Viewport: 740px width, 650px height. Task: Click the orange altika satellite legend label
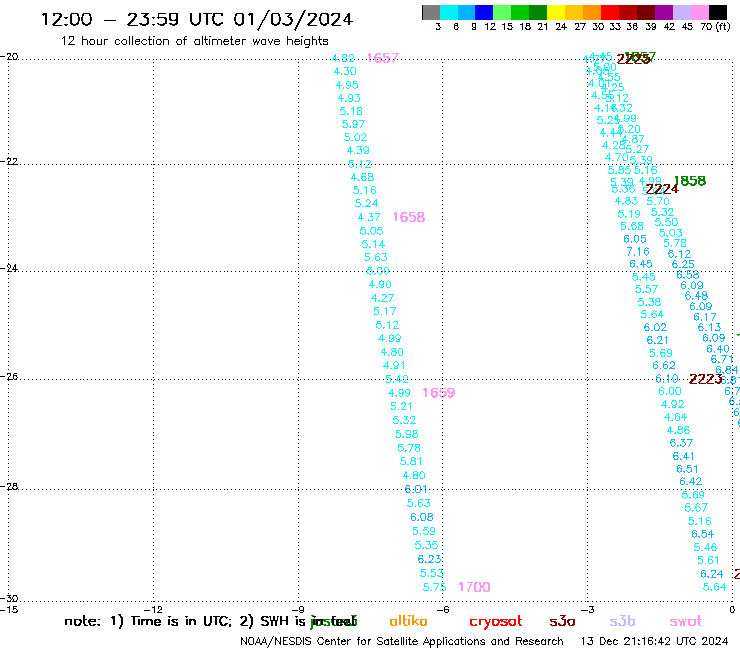click(x=408, y=621)
